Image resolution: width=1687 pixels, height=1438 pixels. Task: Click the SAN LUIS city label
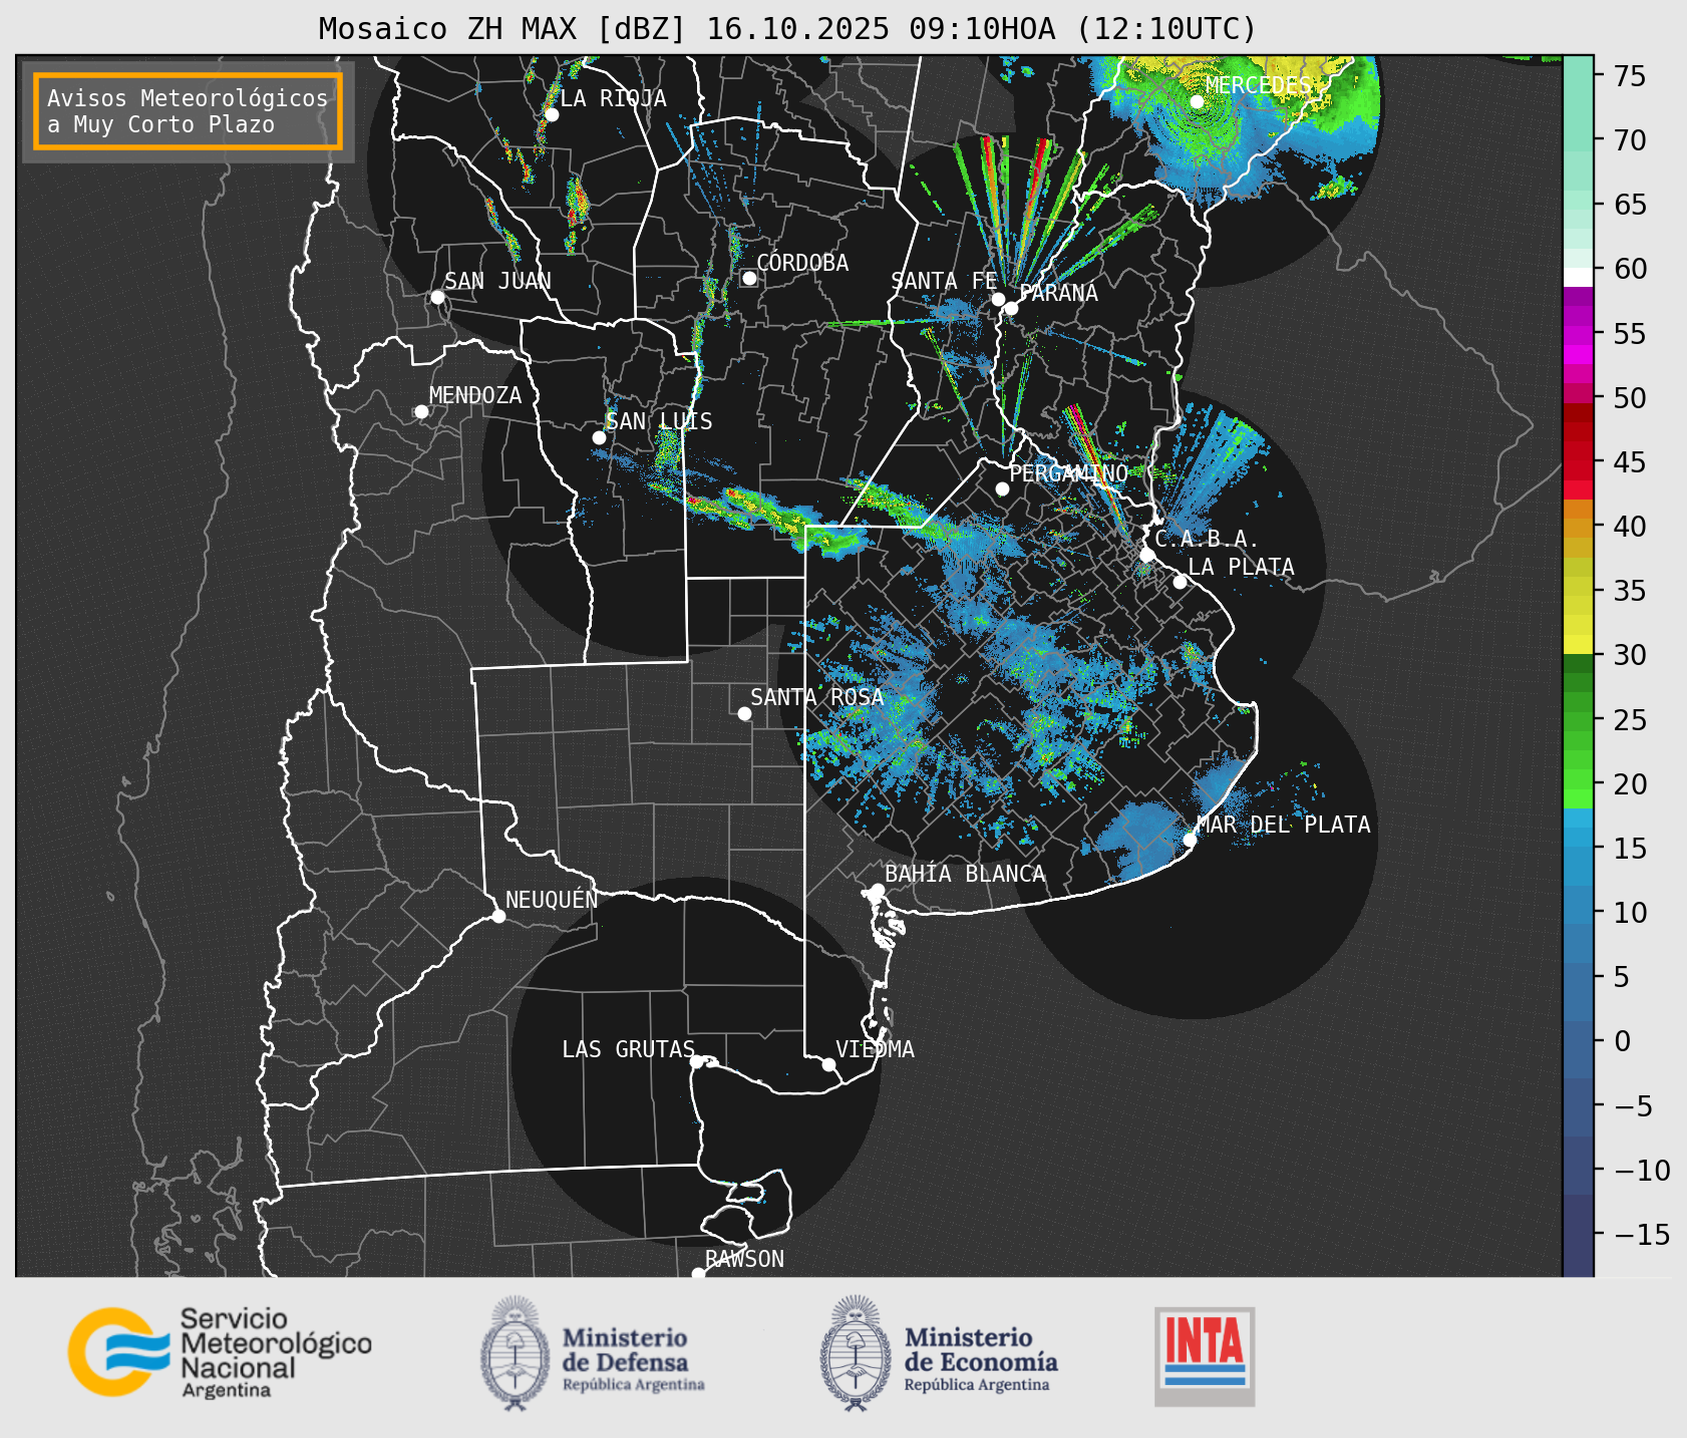(x=659, y=421)
